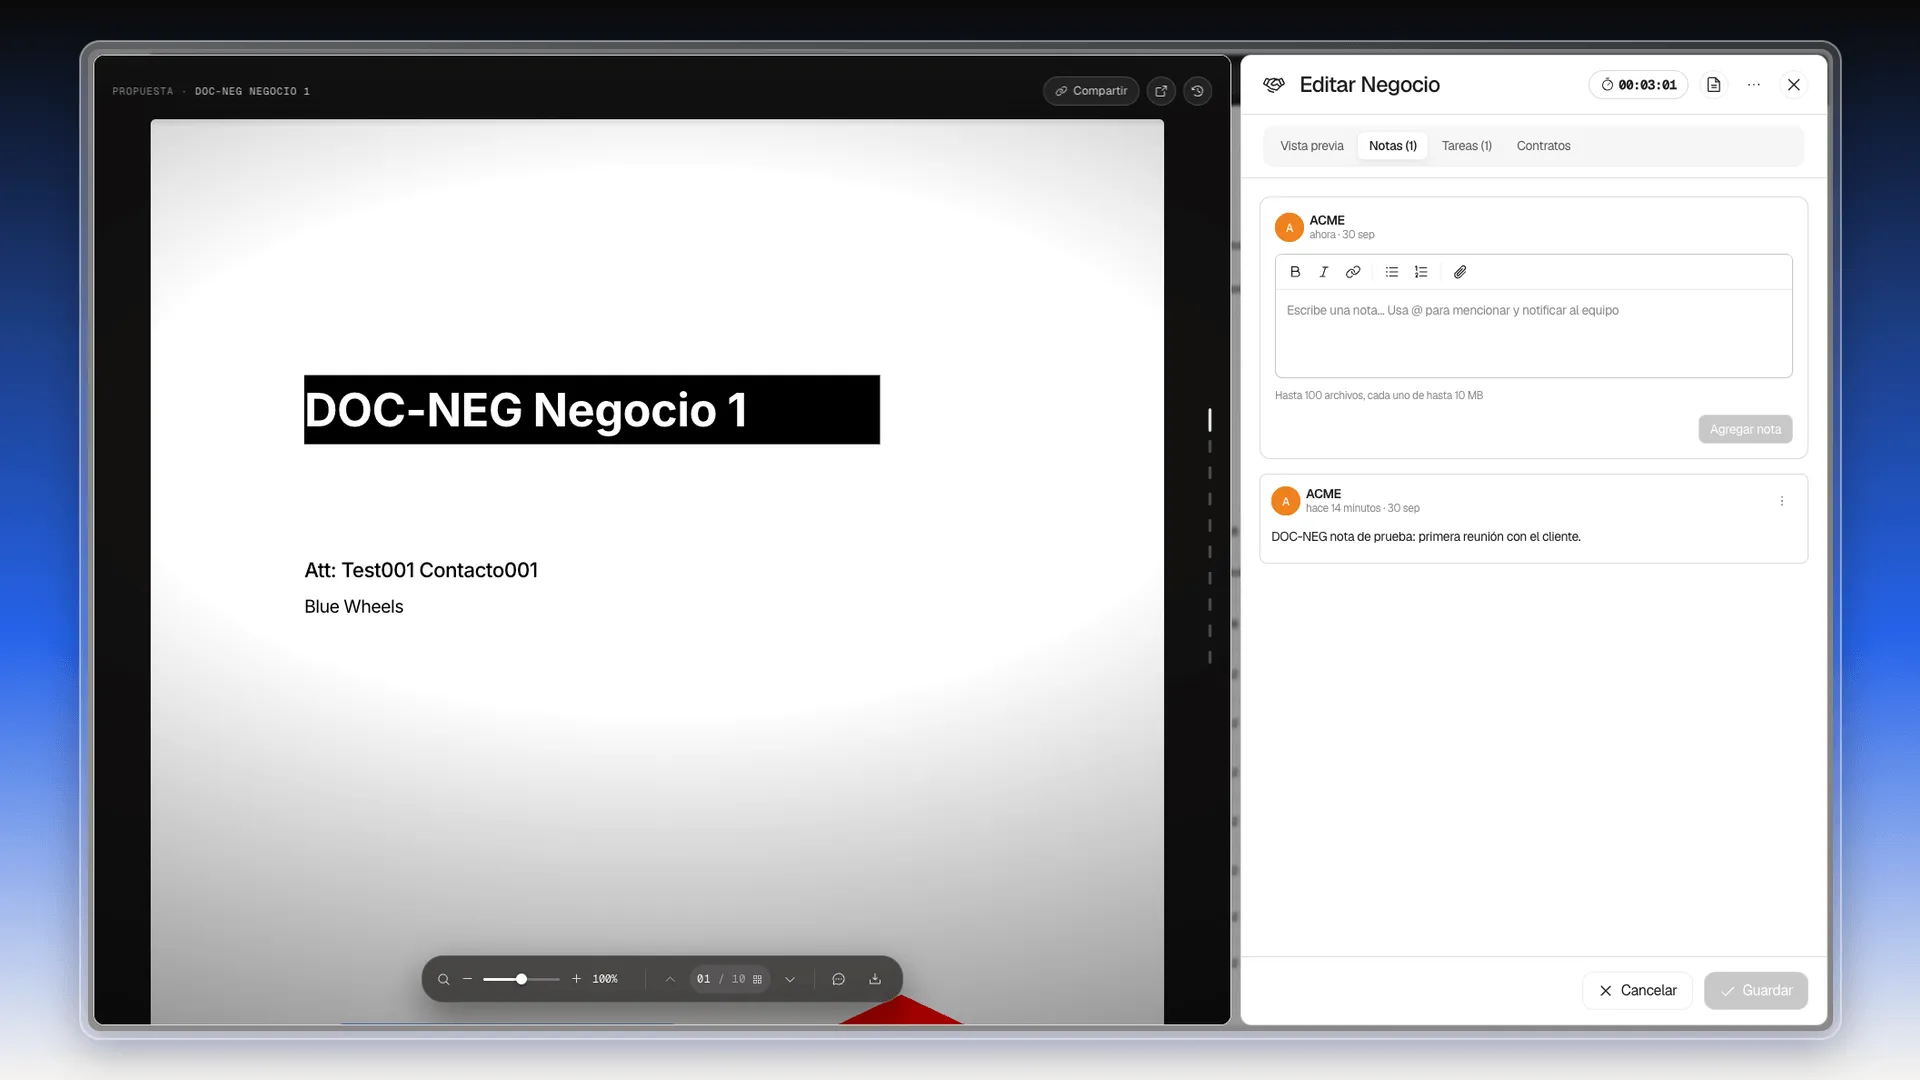Click the page navigation marker strip

coord(1210,536)
